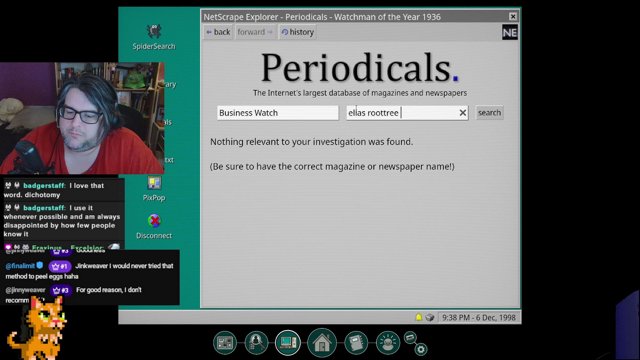Open the evidence board icon in bottom bar
The height and width of the screenshot is (360, 640).
224,343
